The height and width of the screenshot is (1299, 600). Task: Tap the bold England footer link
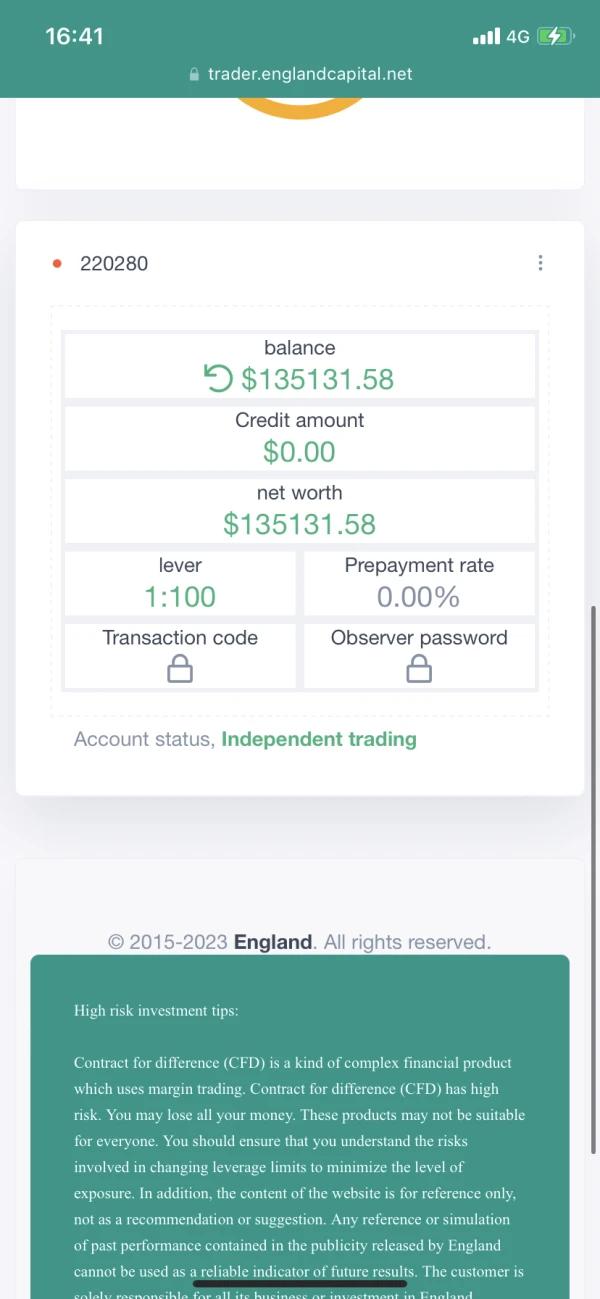click(x=273, y=942)
